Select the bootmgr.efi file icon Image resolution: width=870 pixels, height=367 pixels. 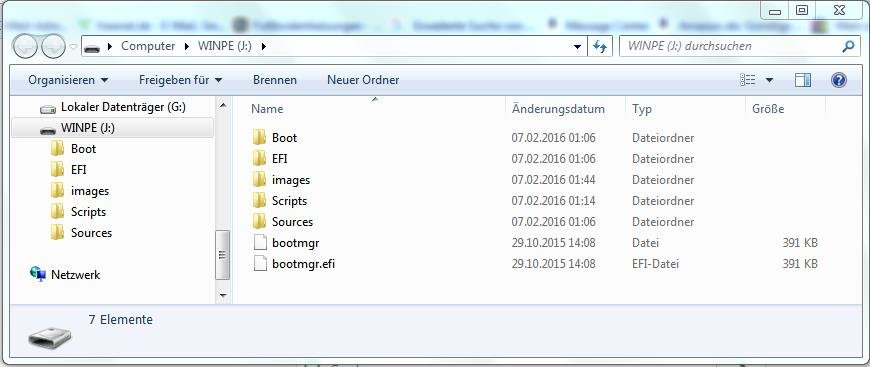tap(260, 263)
